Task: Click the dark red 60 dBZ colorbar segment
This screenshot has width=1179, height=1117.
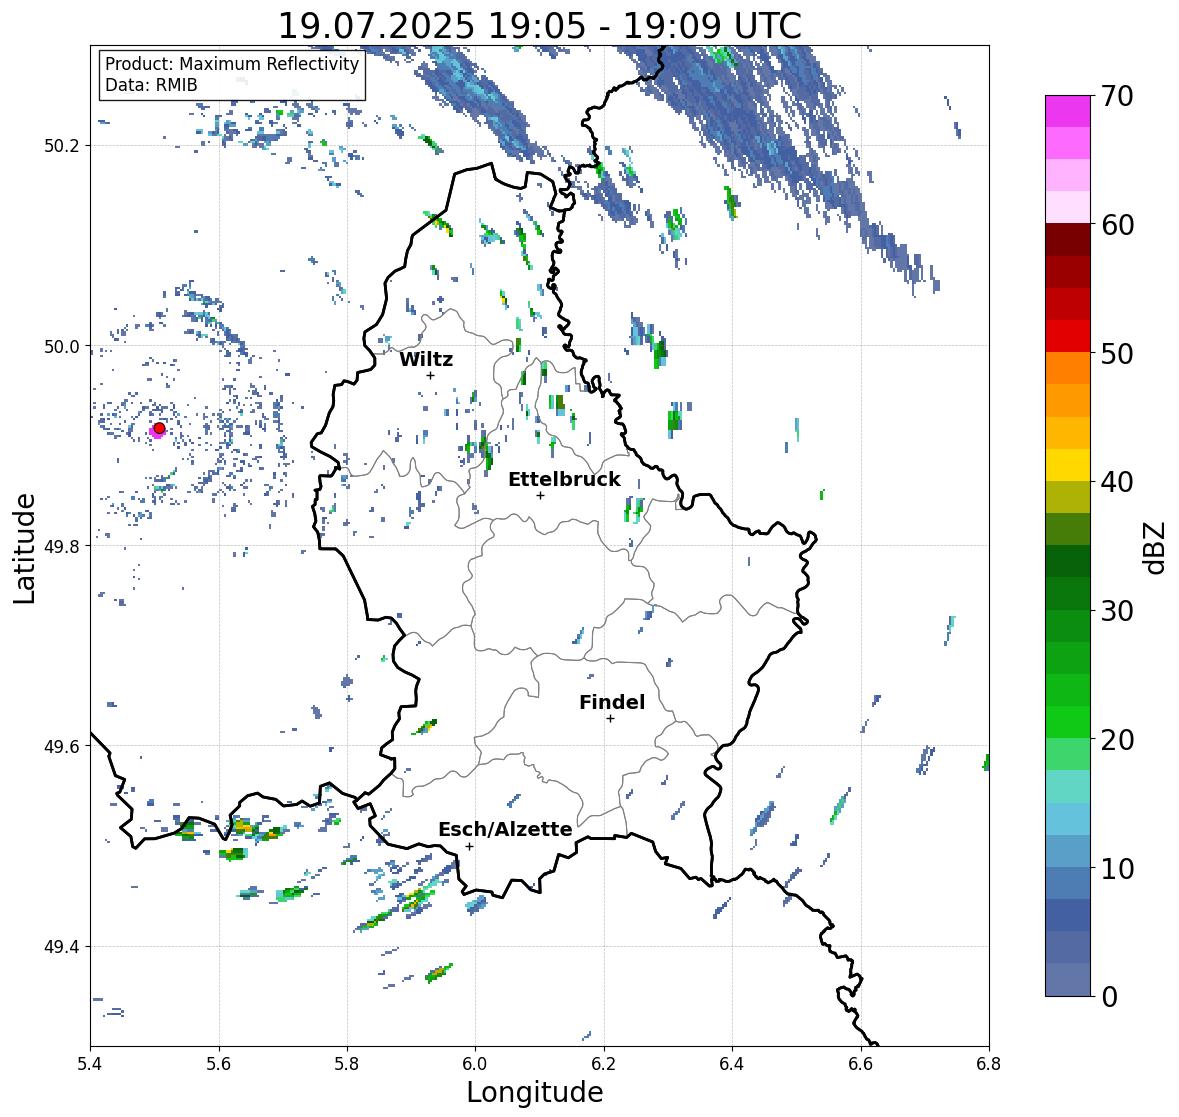Action: [x=1068, y=240]
